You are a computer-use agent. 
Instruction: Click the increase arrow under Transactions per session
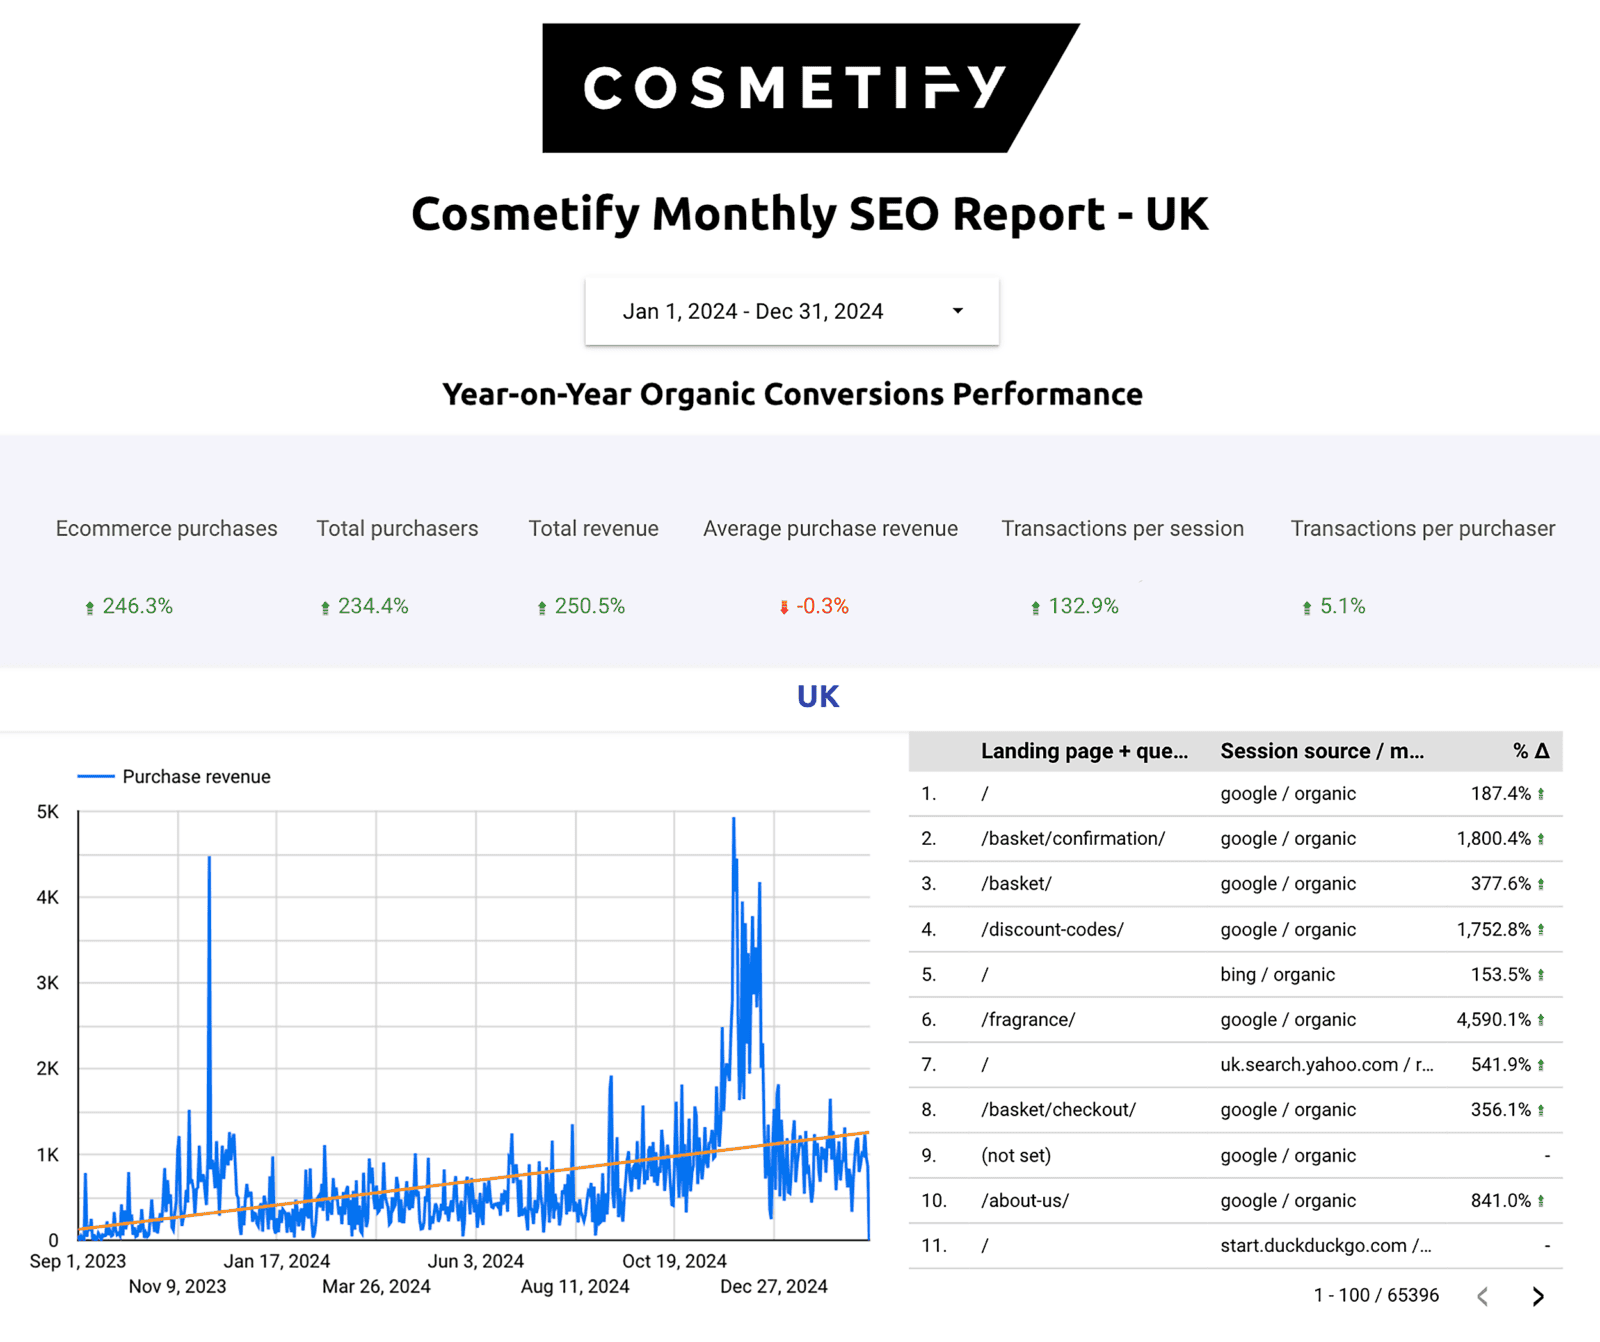tap(1034, 606)
